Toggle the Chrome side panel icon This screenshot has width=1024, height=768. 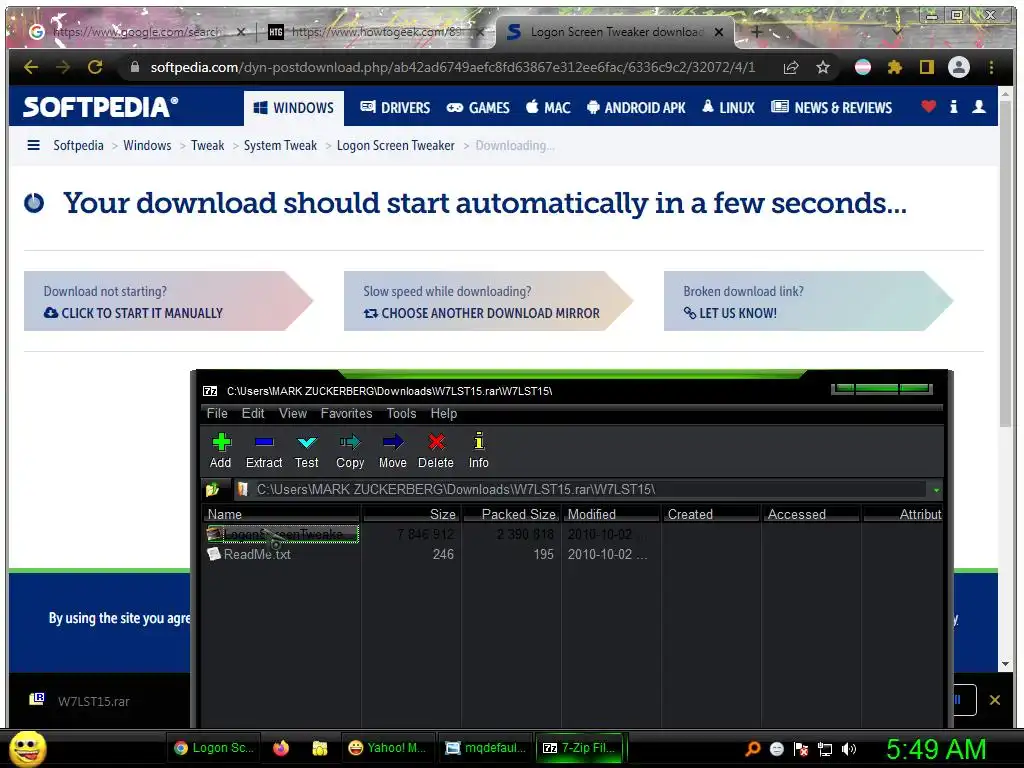(927, 67)
